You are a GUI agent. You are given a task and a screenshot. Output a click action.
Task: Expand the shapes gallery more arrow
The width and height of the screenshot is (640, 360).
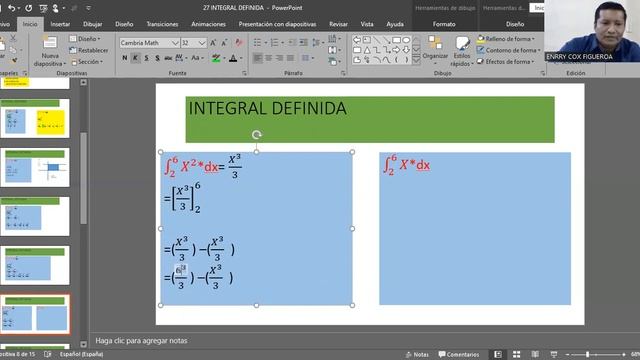tap(416, 60)
